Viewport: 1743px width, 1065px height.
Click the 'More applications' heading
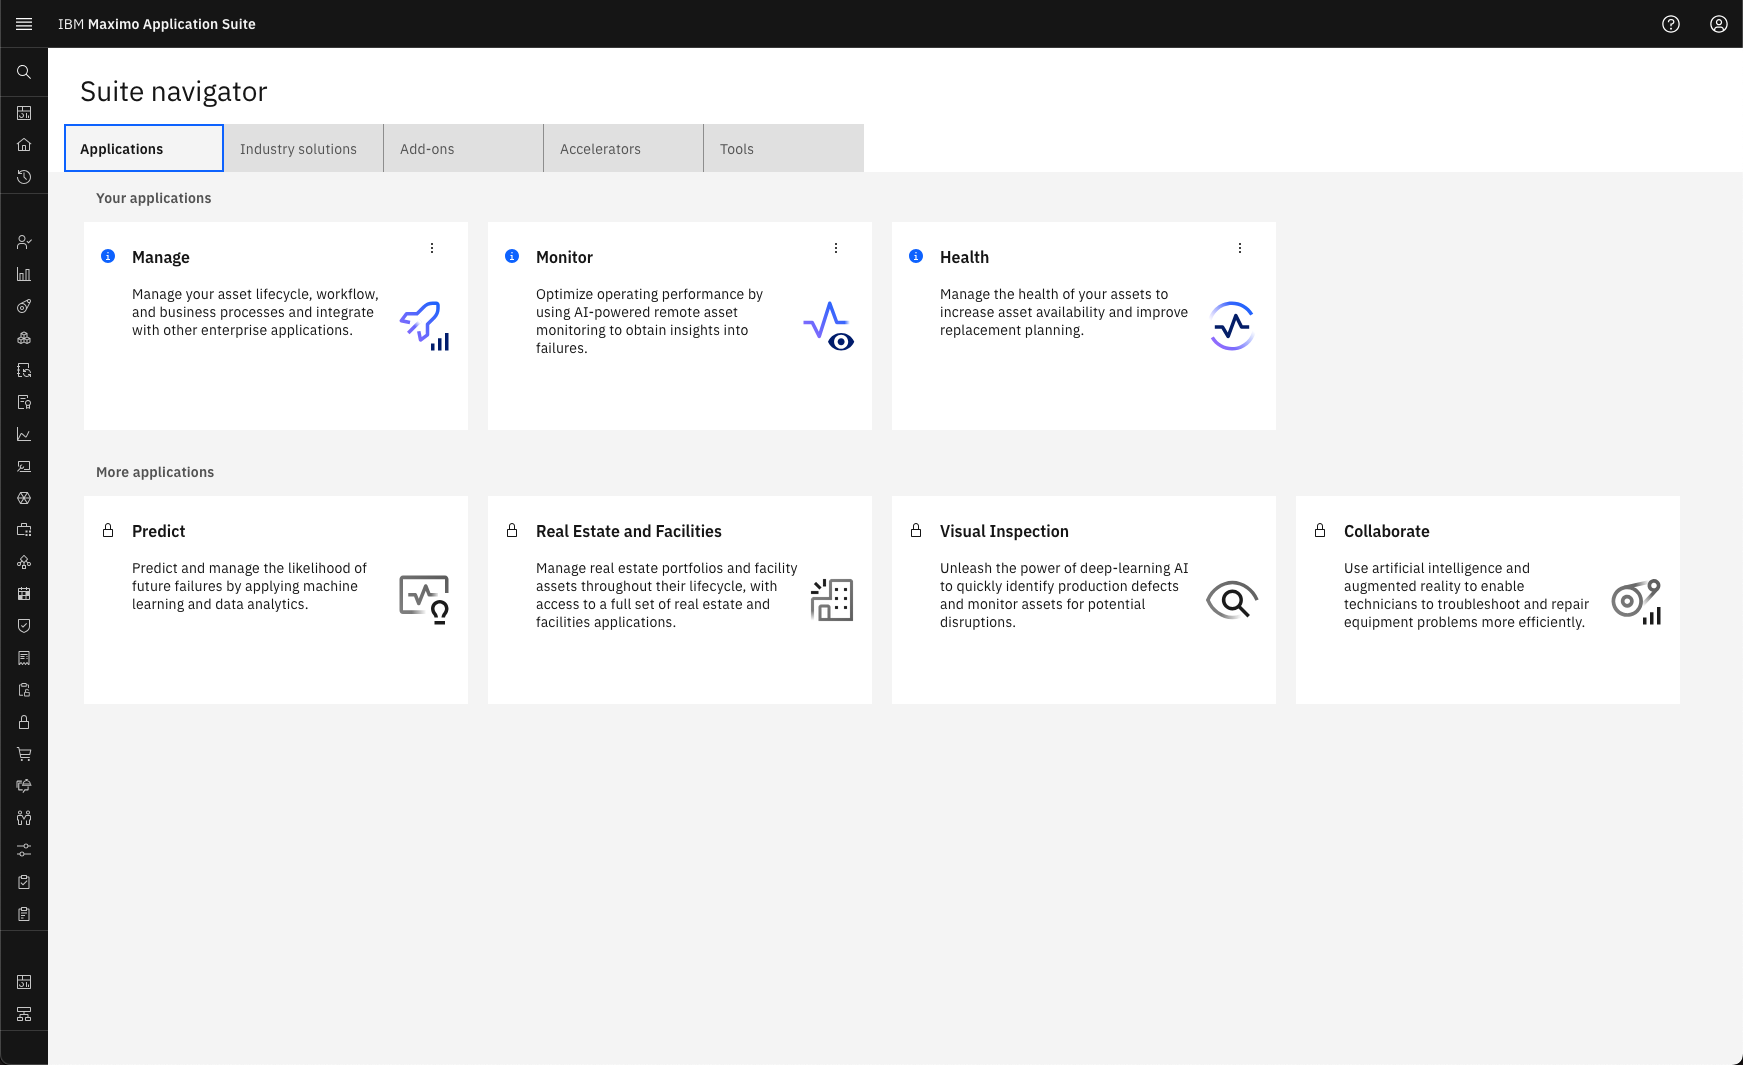coord(155,472)
